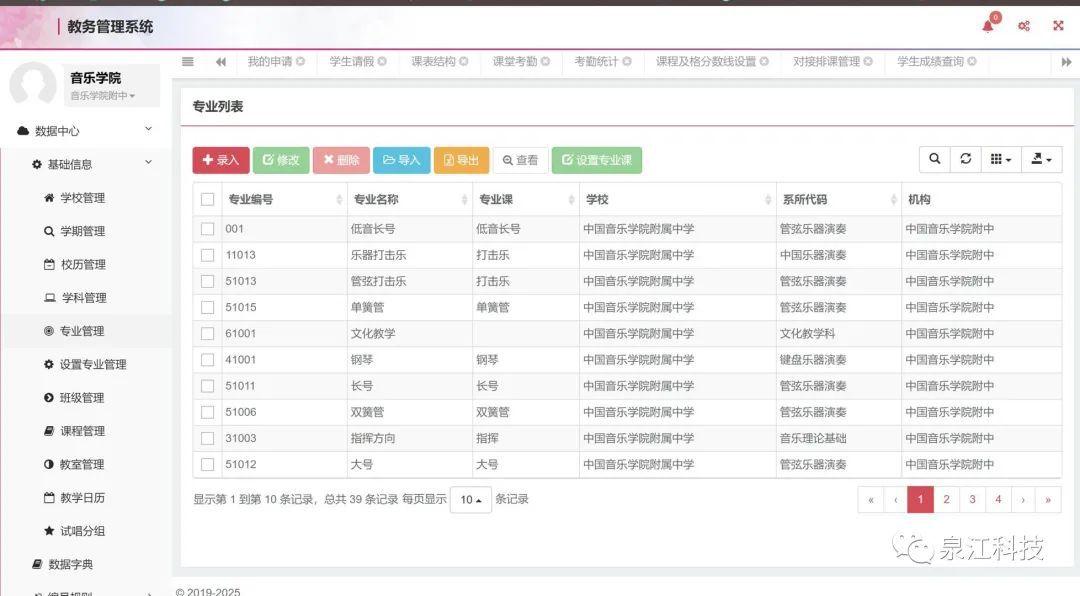Click the 设置专业课 button

click(x=596, y=159)
